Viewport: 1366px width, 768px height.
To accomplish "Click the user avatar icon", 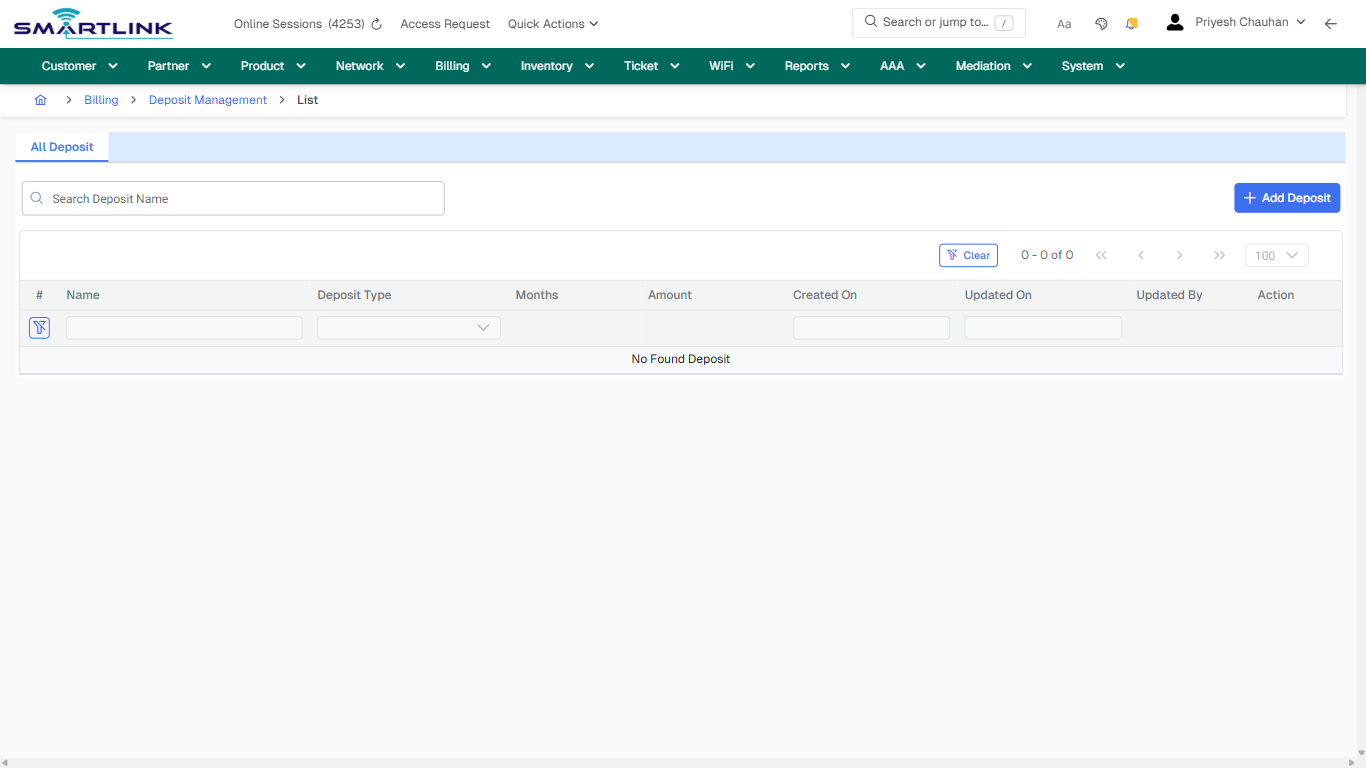I will (1174, 21).
